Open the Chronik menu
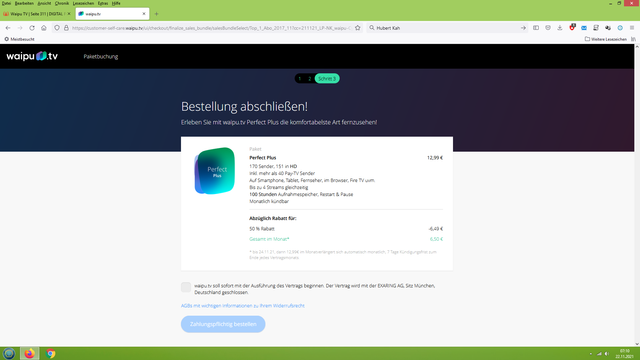The width and height of the screenshot is (640, 360). (x=62, y=3)
